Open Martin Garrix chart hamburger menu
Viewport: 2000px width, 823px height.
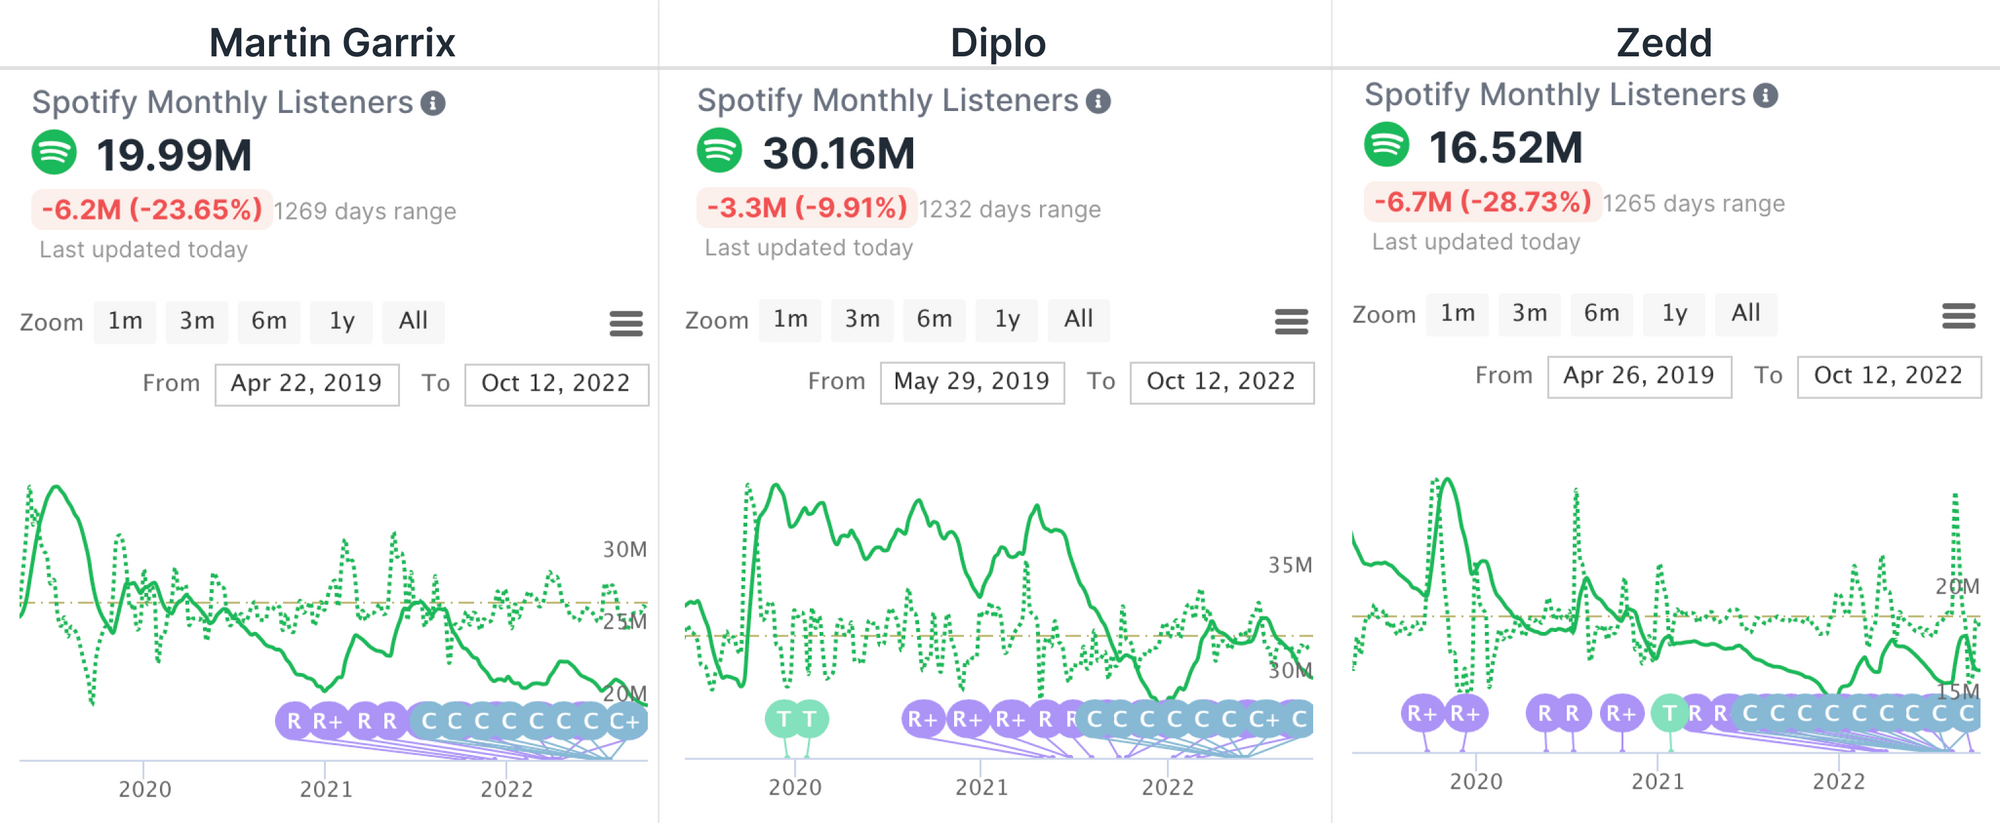(x=626, y=323)
